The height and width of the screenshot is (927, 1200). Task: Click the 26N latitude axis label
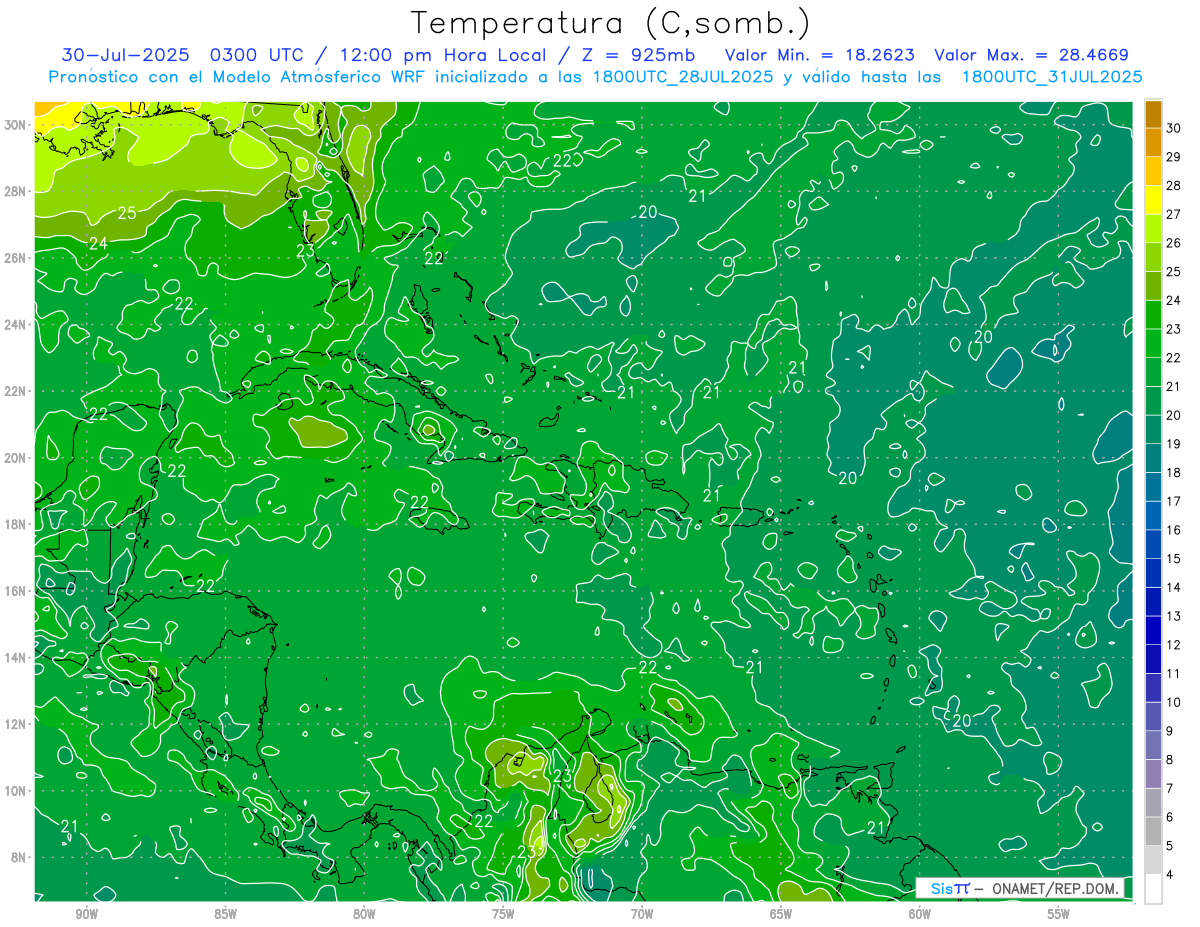[x=15, y=258]
